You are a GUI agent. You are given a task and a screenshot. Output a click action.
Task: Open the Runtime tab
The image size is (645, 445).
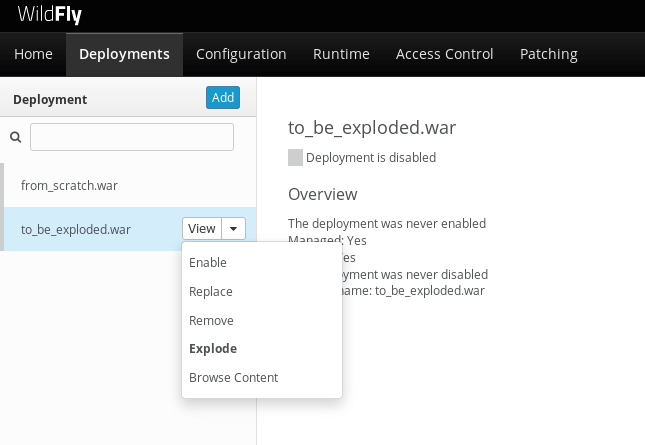(x=341, y=54)
